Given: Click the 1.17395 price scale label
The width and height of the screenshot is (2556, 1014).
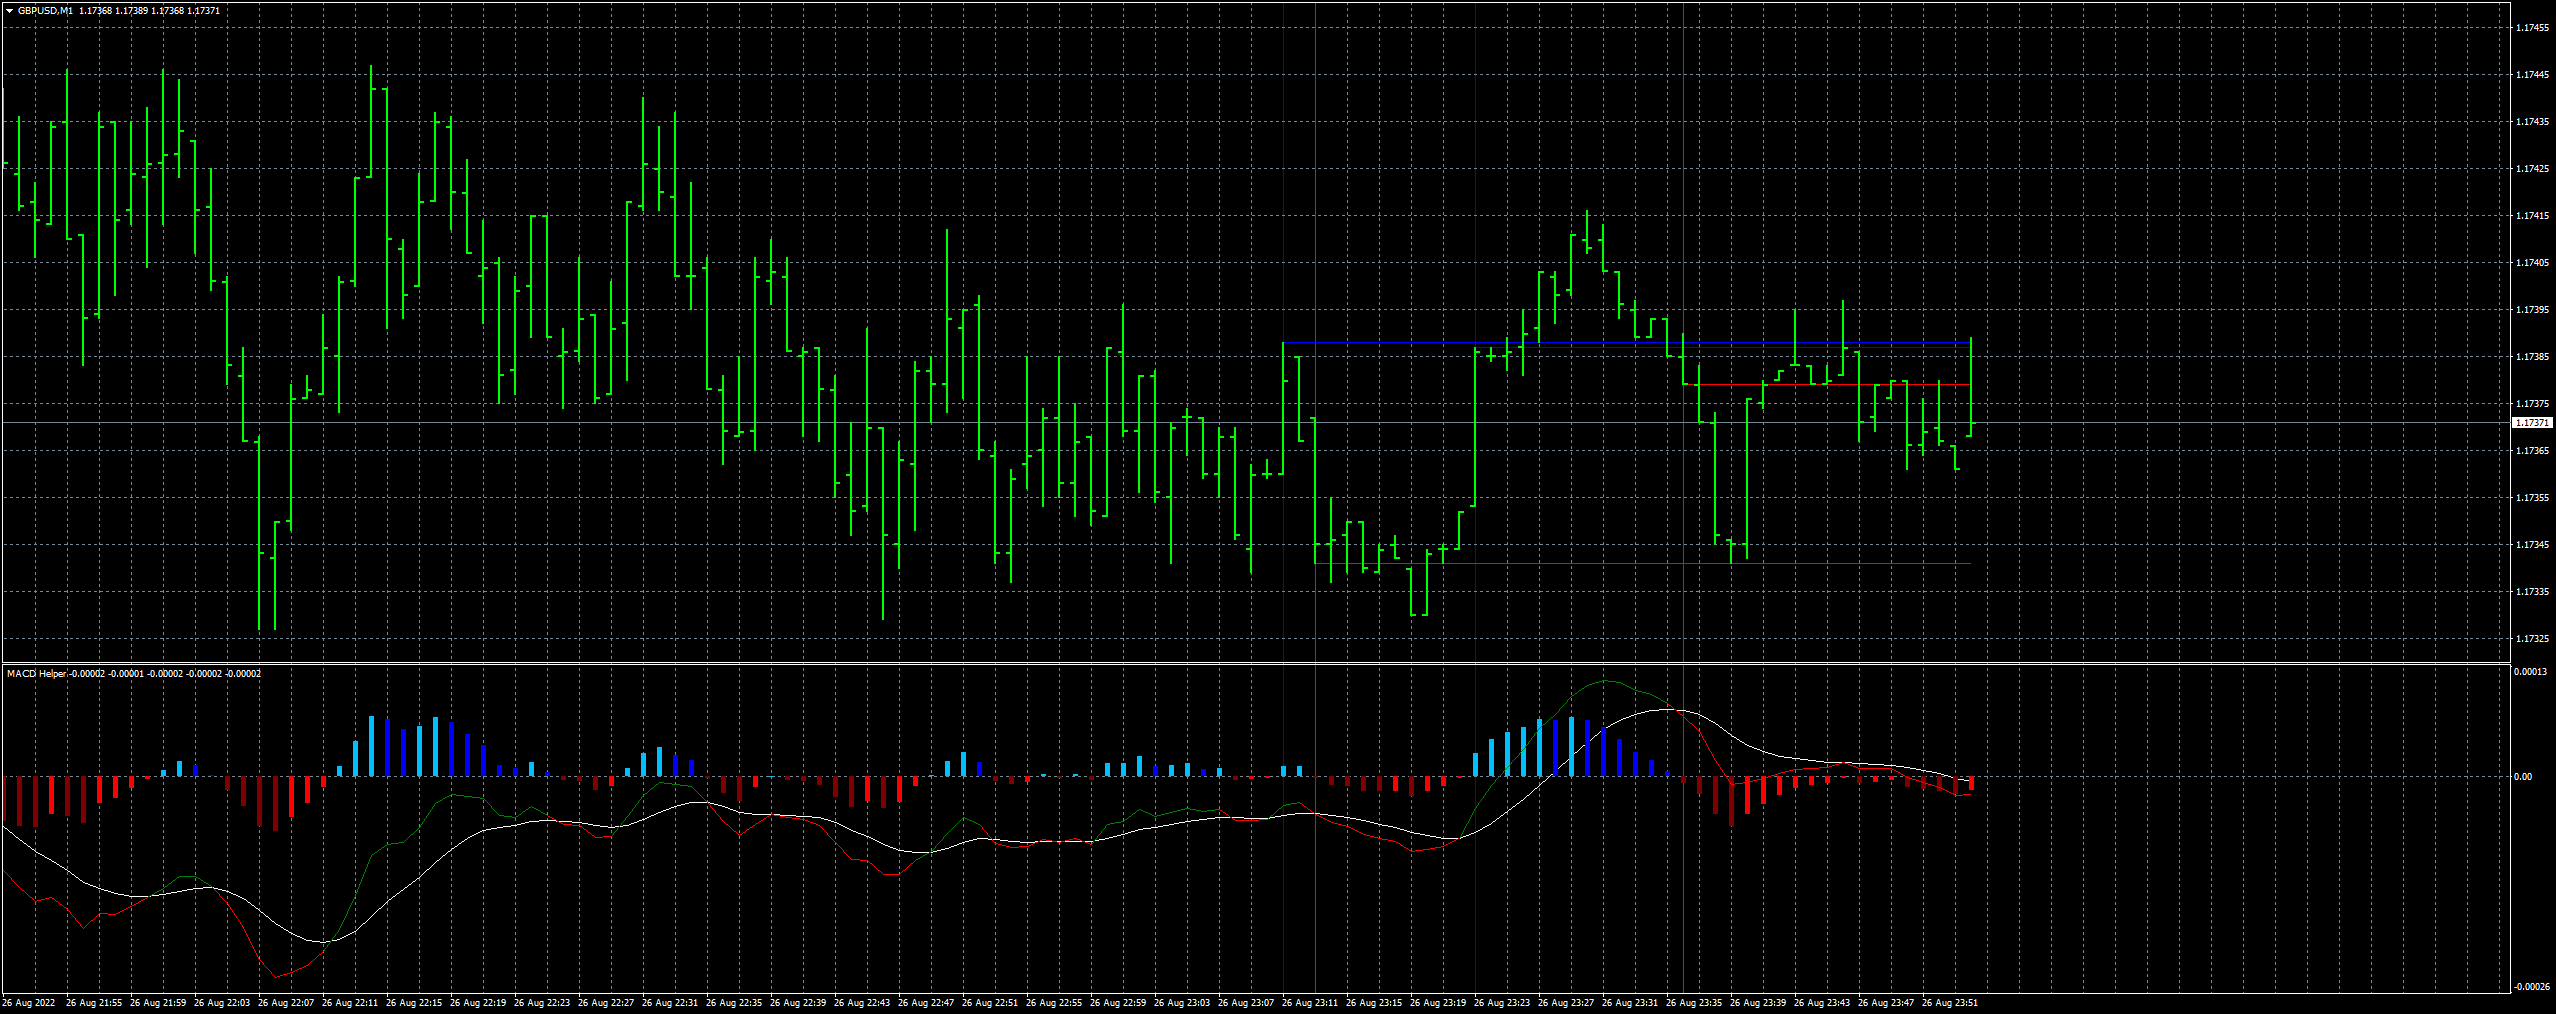Looking at the screenshot, I should (2533, 310).
